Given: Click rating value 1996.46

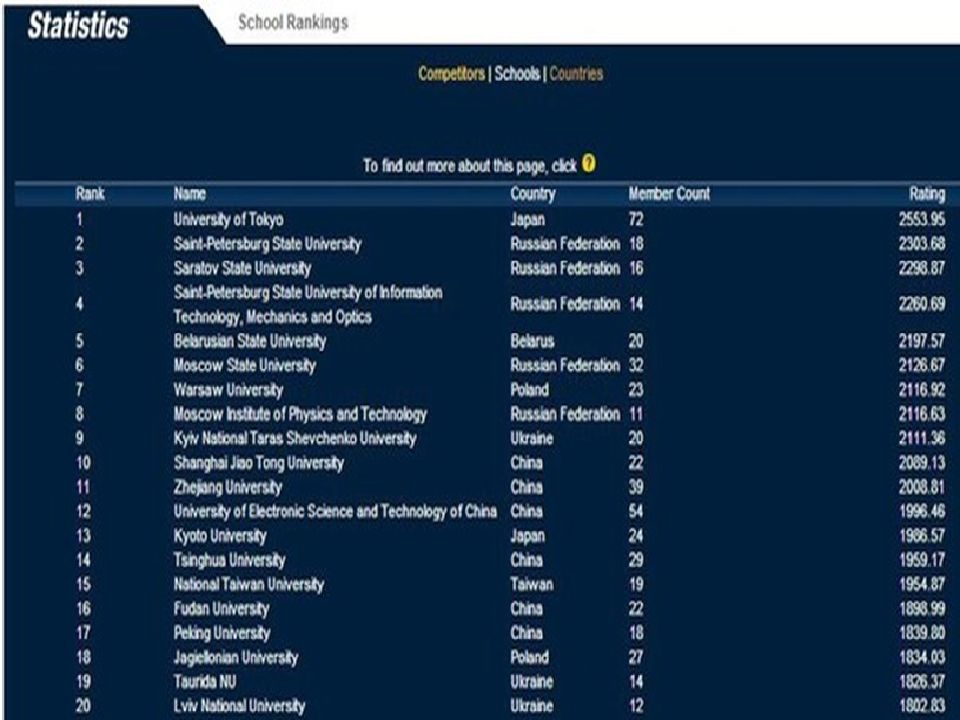Looking at the screenshot, I should coord(921,511).
